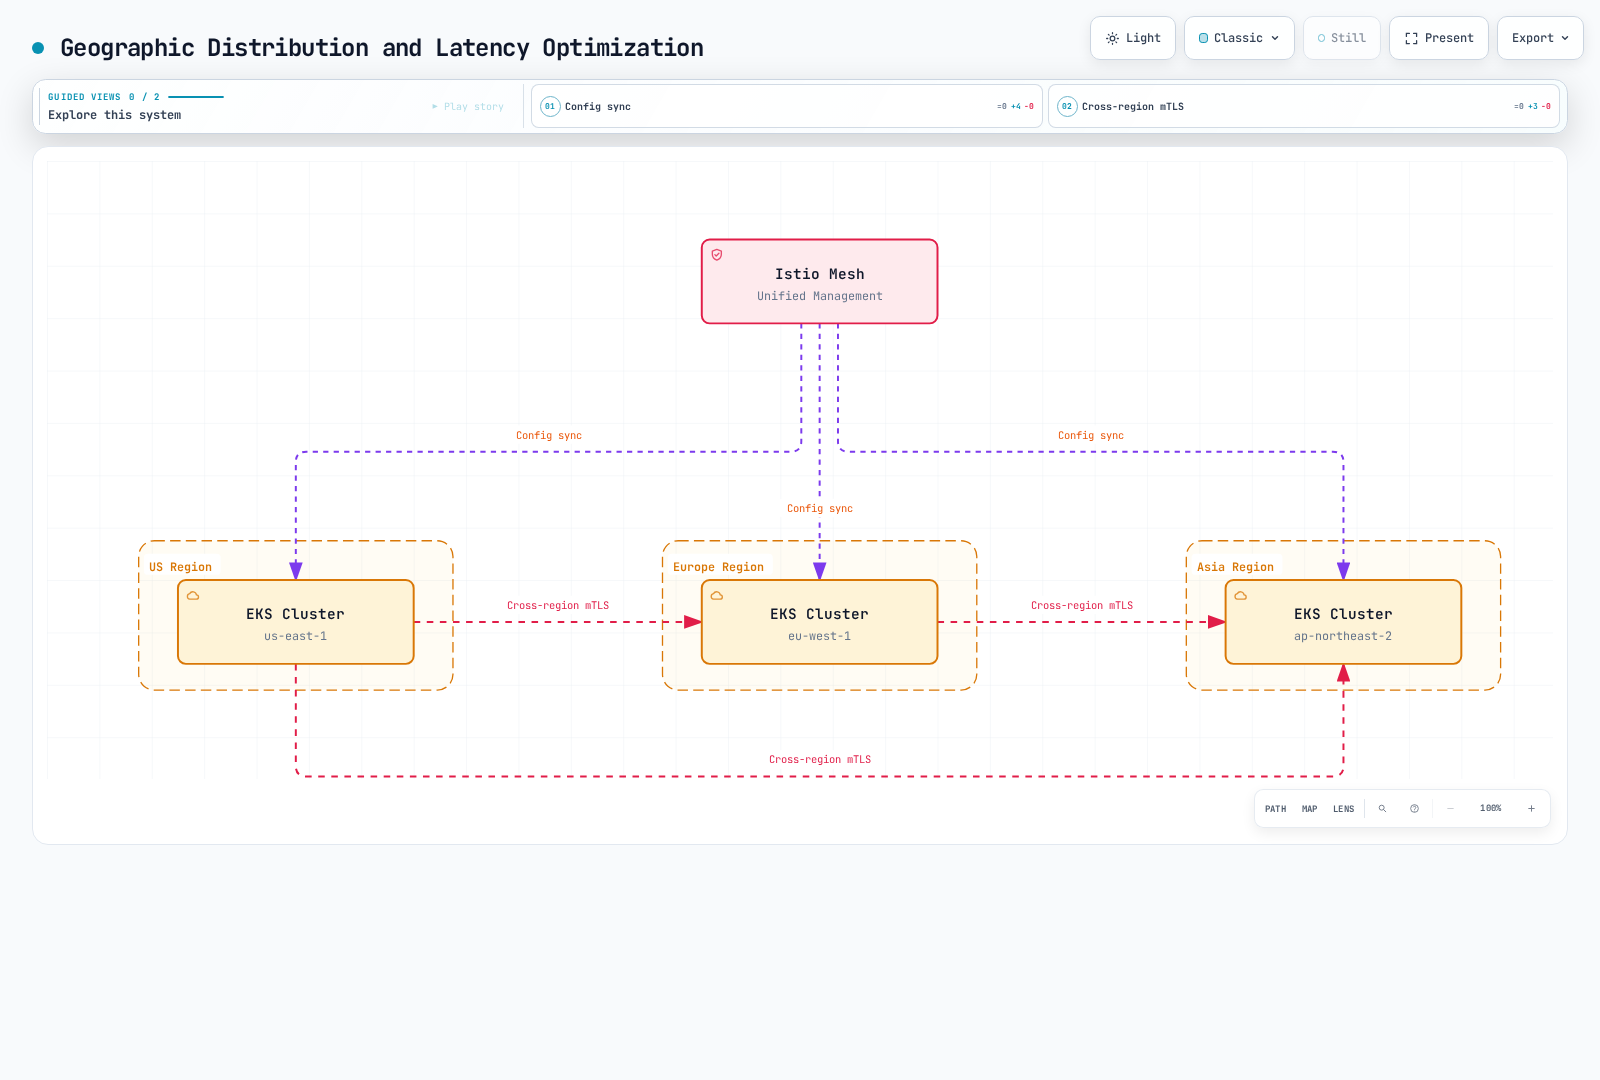
Task: Click the US Region group label
Action: pos(181,567)
